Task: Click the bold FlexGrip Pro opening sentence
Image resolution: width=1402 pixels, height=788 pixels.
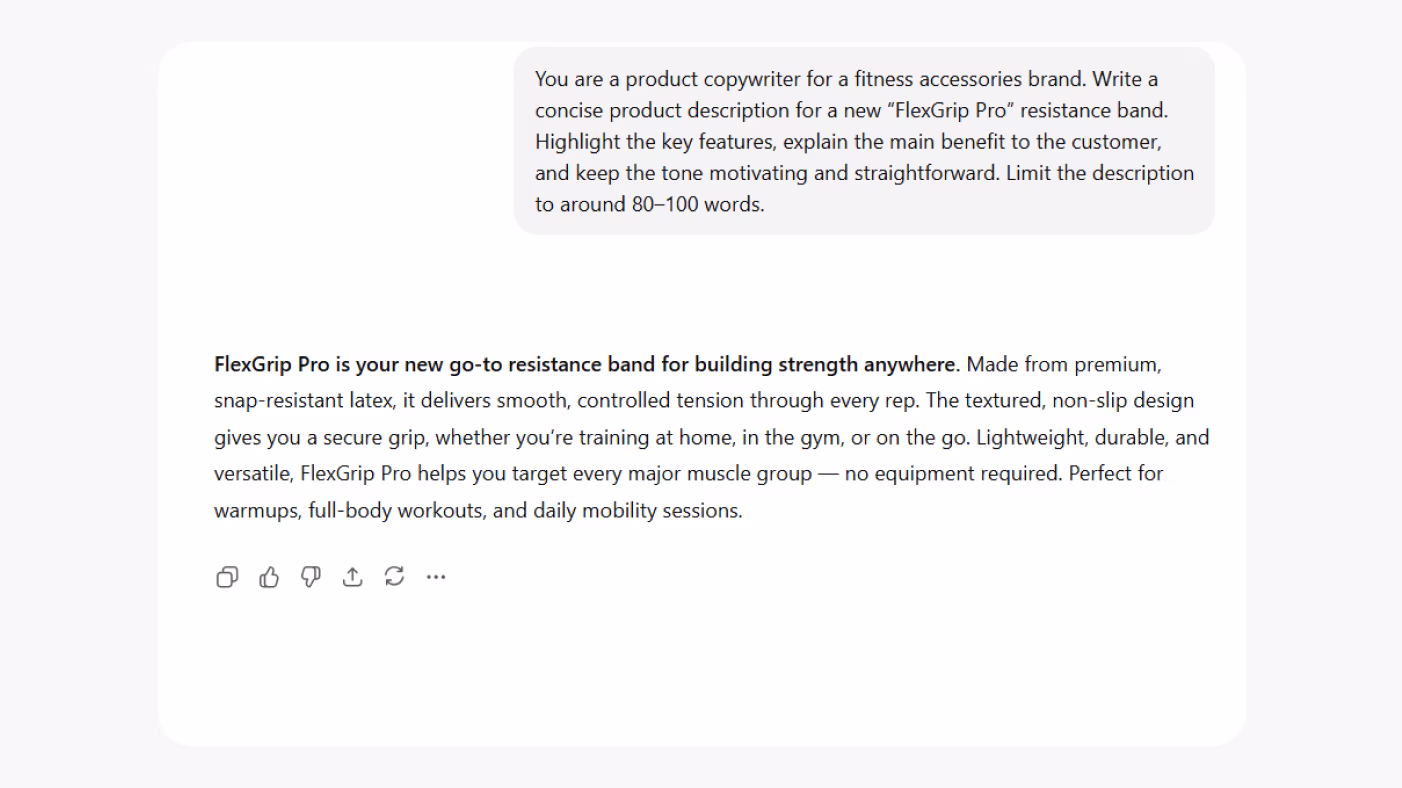Action: [x=584, y=364]
